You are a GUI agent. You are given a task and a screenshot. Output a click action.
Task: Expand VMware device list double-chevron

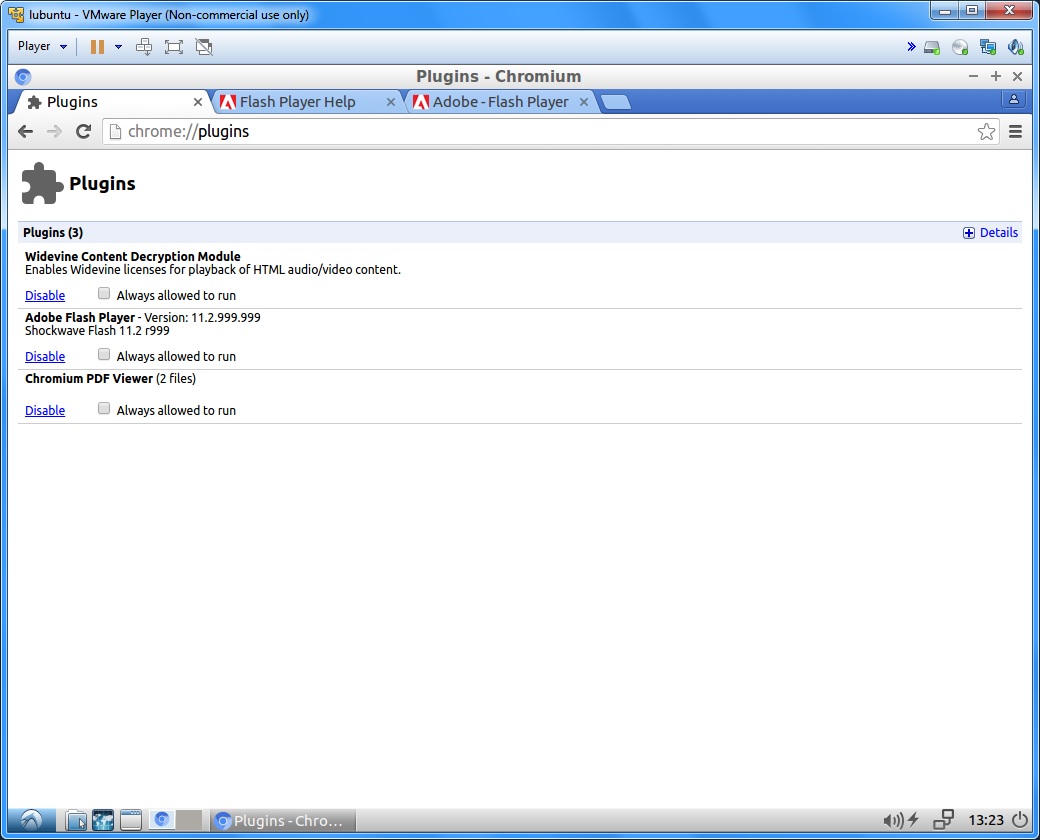(911, 46)
